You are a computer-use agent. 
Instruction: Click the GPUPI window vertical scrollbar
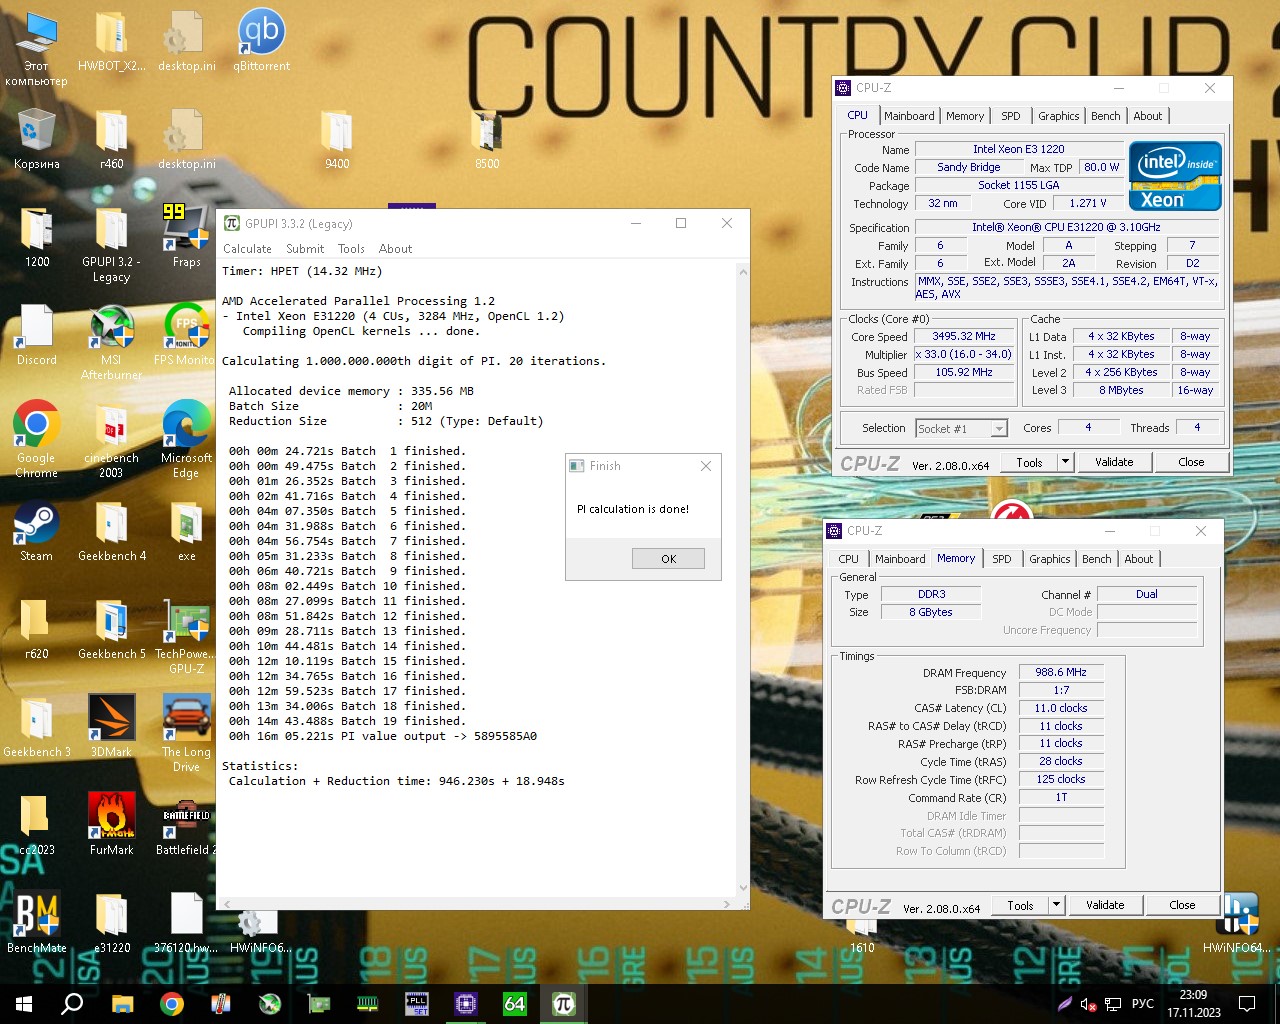click(743, 580)
